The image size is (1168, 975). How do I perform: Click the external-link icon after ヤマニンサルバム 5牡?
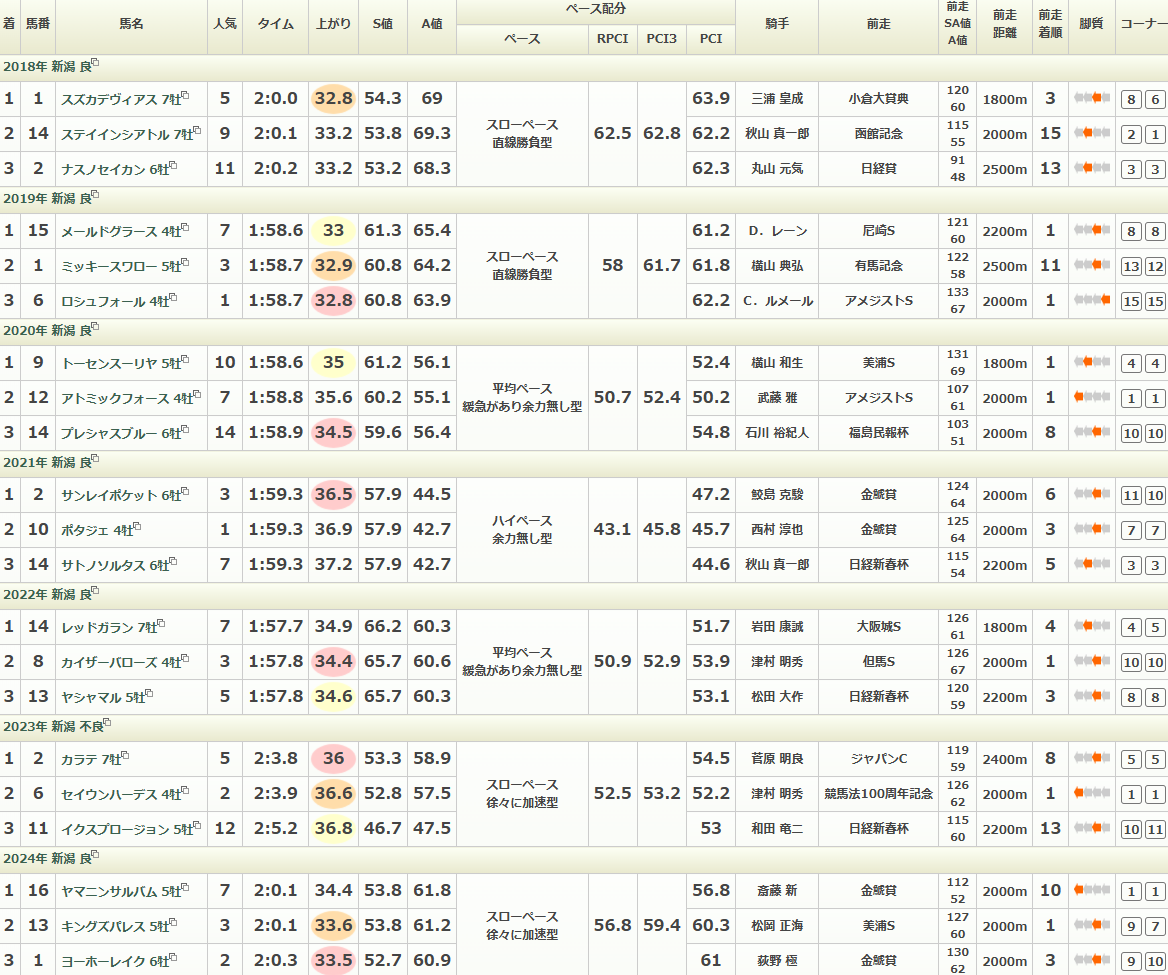(186, 888)
